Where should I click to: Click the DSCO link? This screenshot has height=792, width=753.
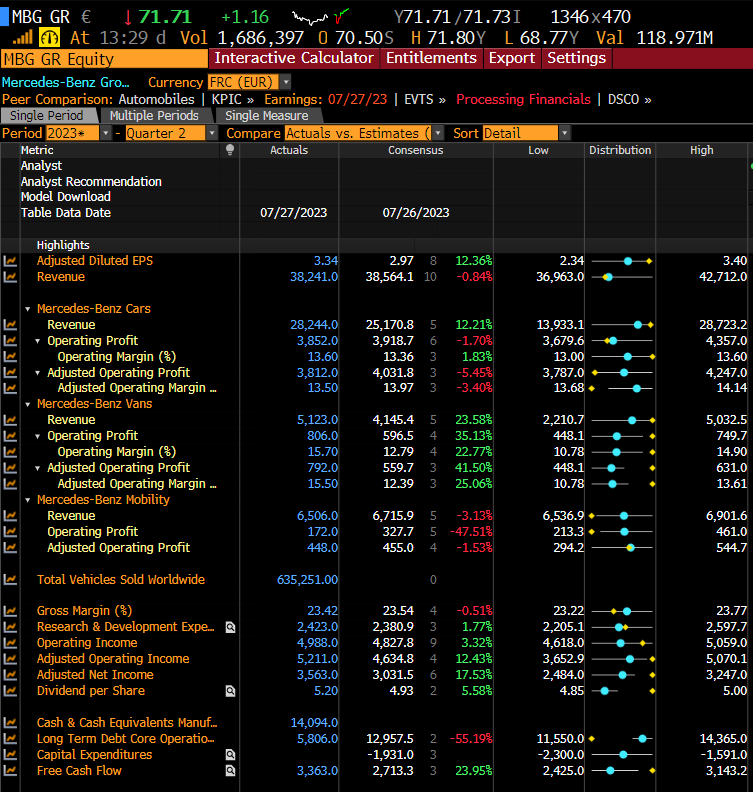coord(629,99)
